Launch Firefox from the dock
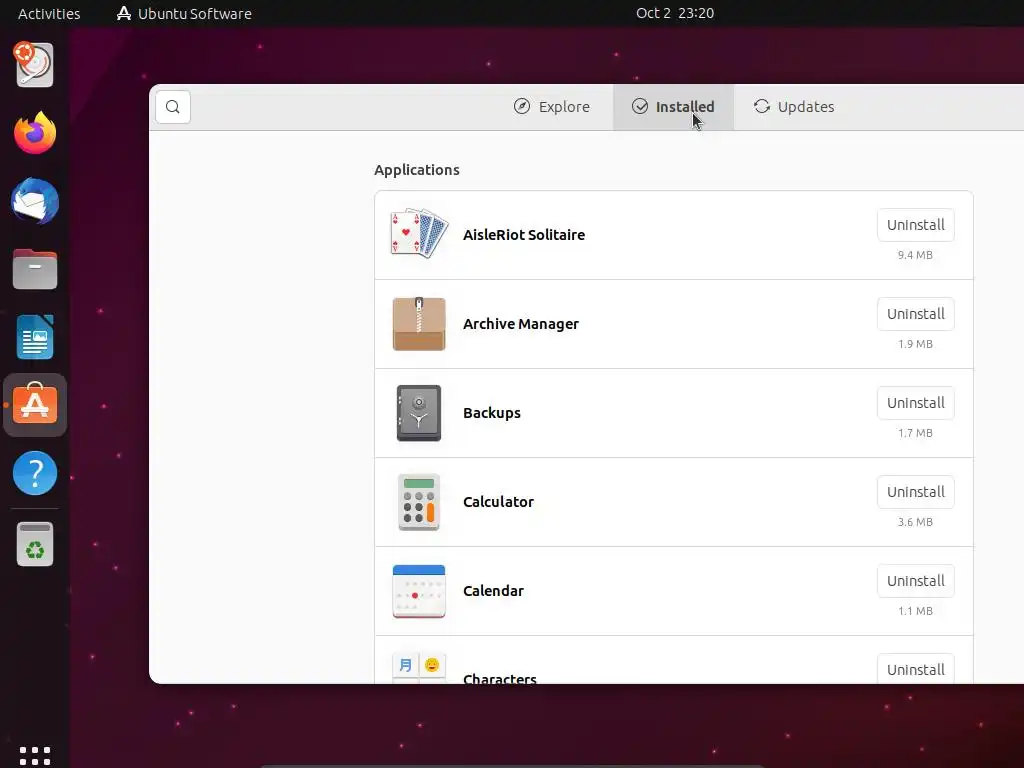This screenshot has height=768, width=1024. [35, 133]
